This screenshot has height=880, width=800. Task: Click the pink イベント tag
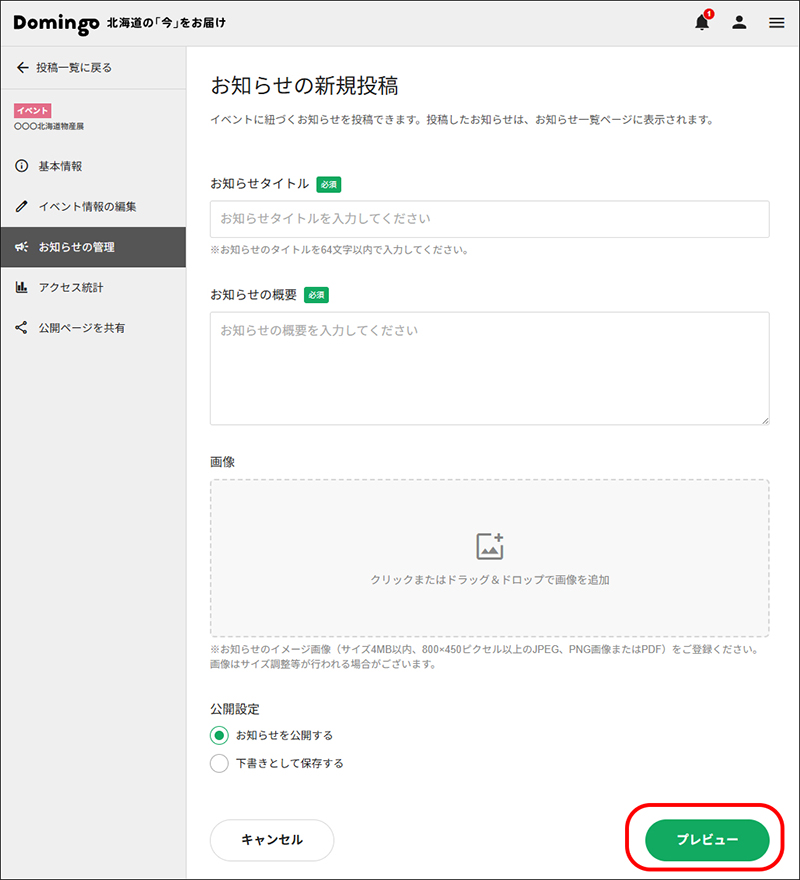[33, 111]
